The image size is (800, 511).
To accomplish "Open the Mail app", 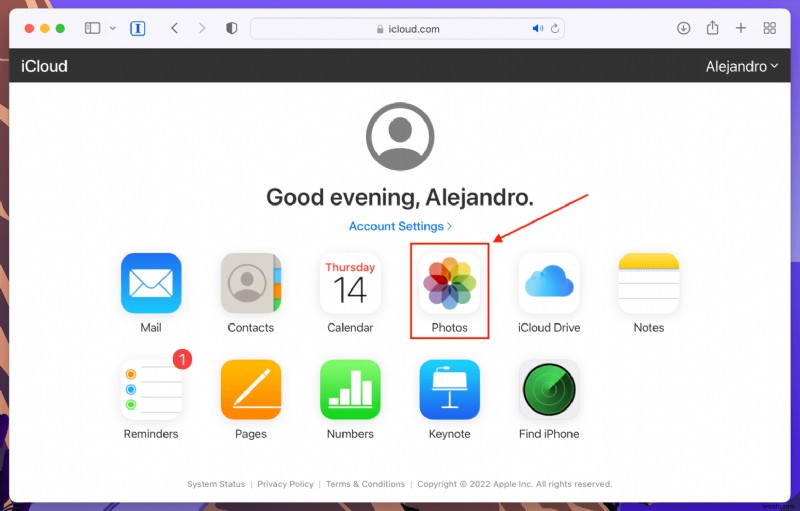I will [151, 284].
